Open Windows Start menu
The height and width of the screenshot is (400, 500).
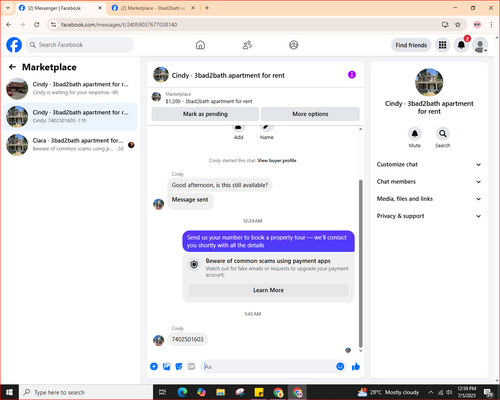pyautogui.click(x=9, y=392)
